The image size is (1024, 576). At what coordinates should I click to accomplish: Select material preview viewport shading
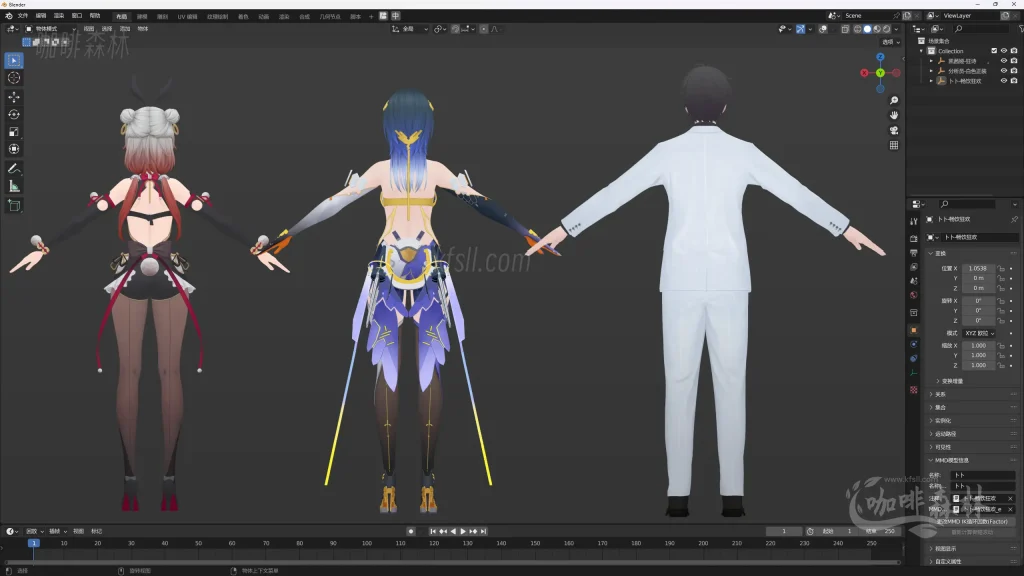877,29
